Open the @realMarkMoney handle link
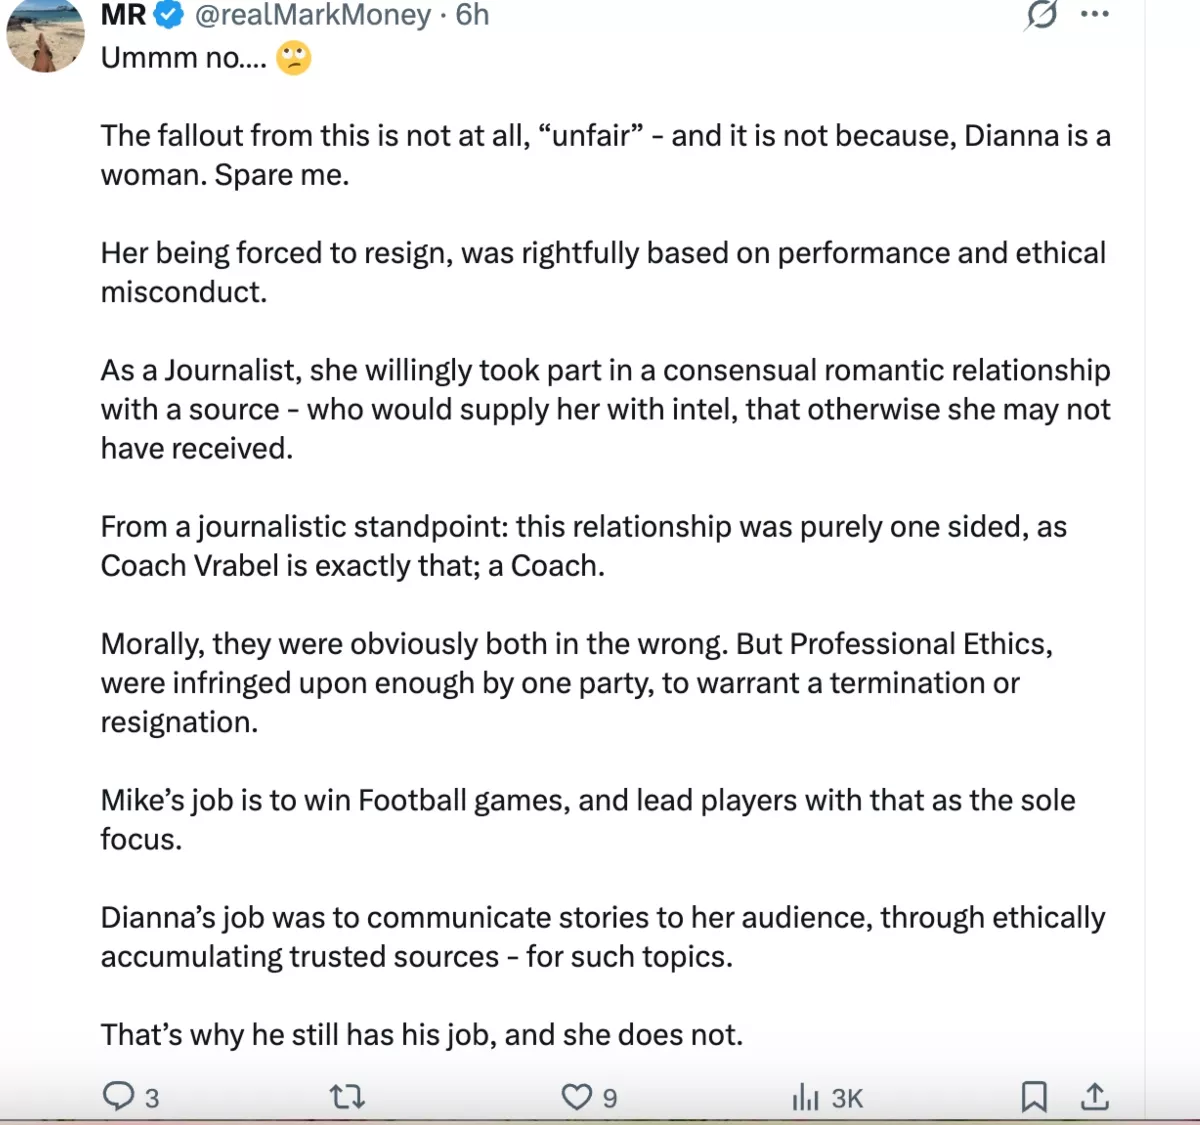1200x1125 pixels. [x=312, y=15]
